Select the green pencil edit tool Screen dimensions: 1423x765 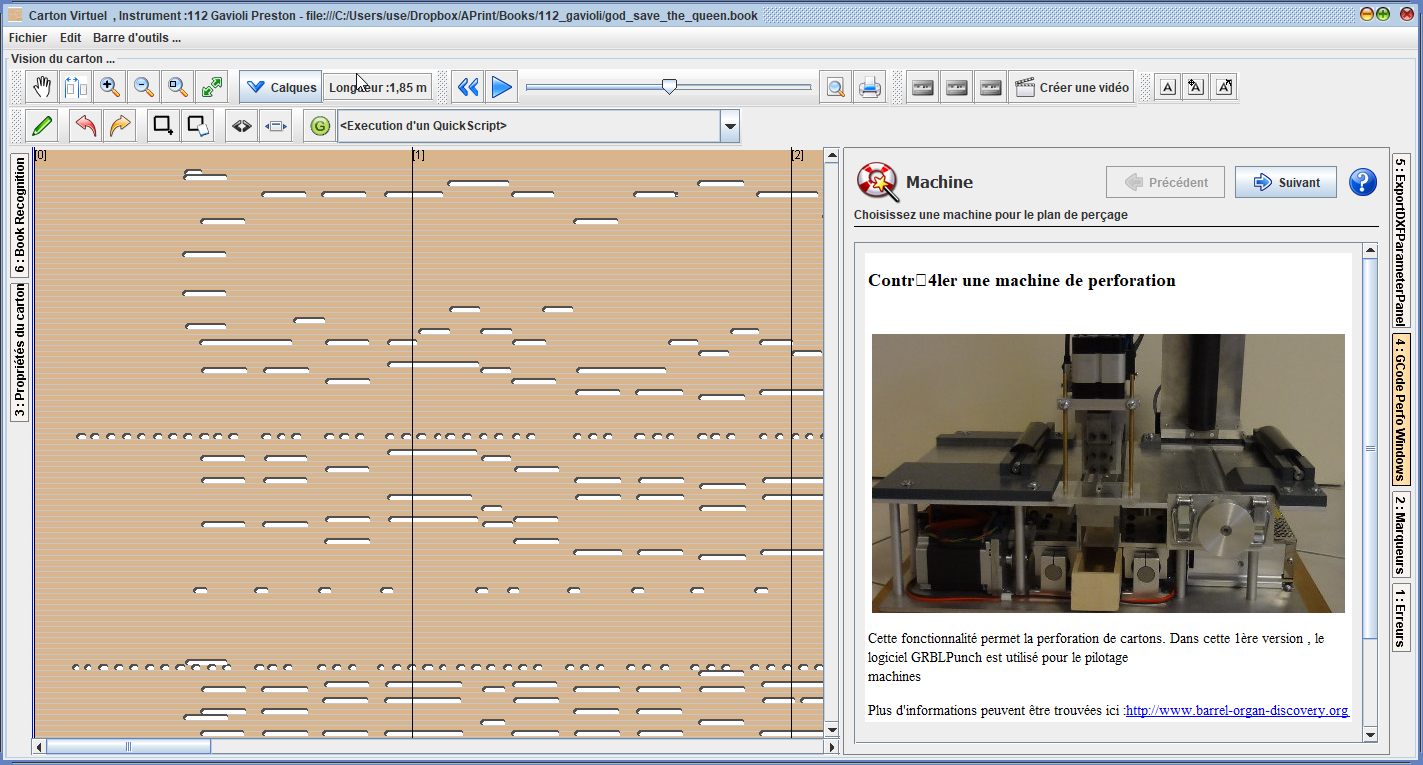point(42,126)
